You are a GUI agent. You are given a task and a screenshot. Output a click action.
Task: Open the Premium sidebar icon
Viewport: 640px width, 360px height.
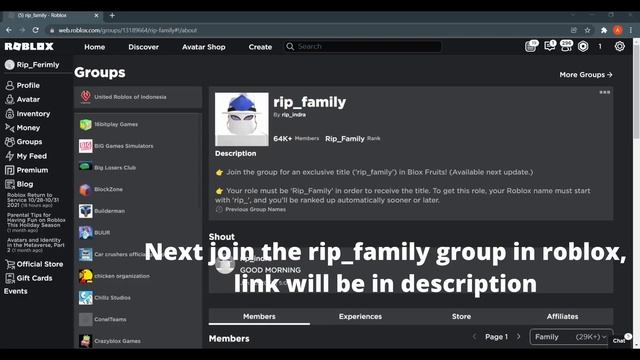tap(9, 170)
